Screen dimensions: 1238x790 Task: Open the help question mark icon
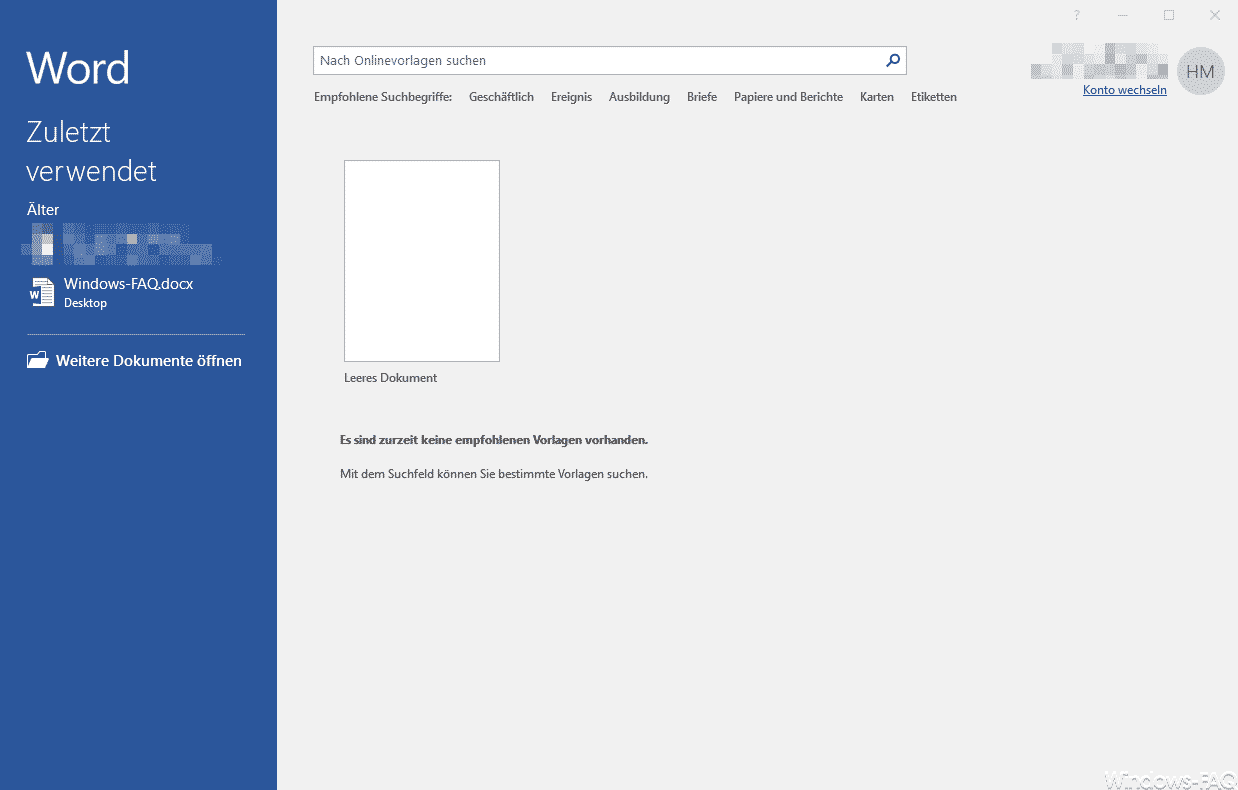[x=1077, y=15]
